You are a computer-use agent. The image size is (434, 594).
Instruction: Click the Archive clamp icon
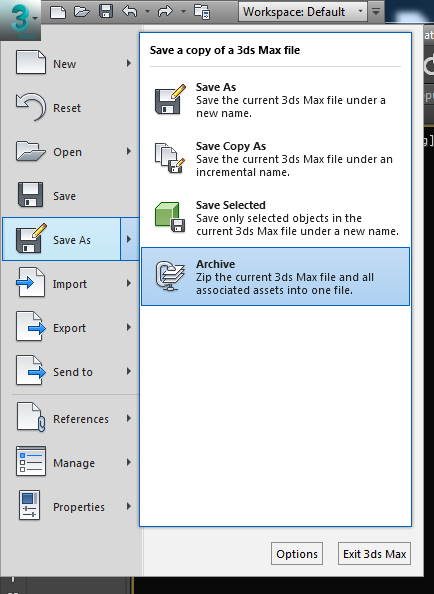tap(170, 276)
